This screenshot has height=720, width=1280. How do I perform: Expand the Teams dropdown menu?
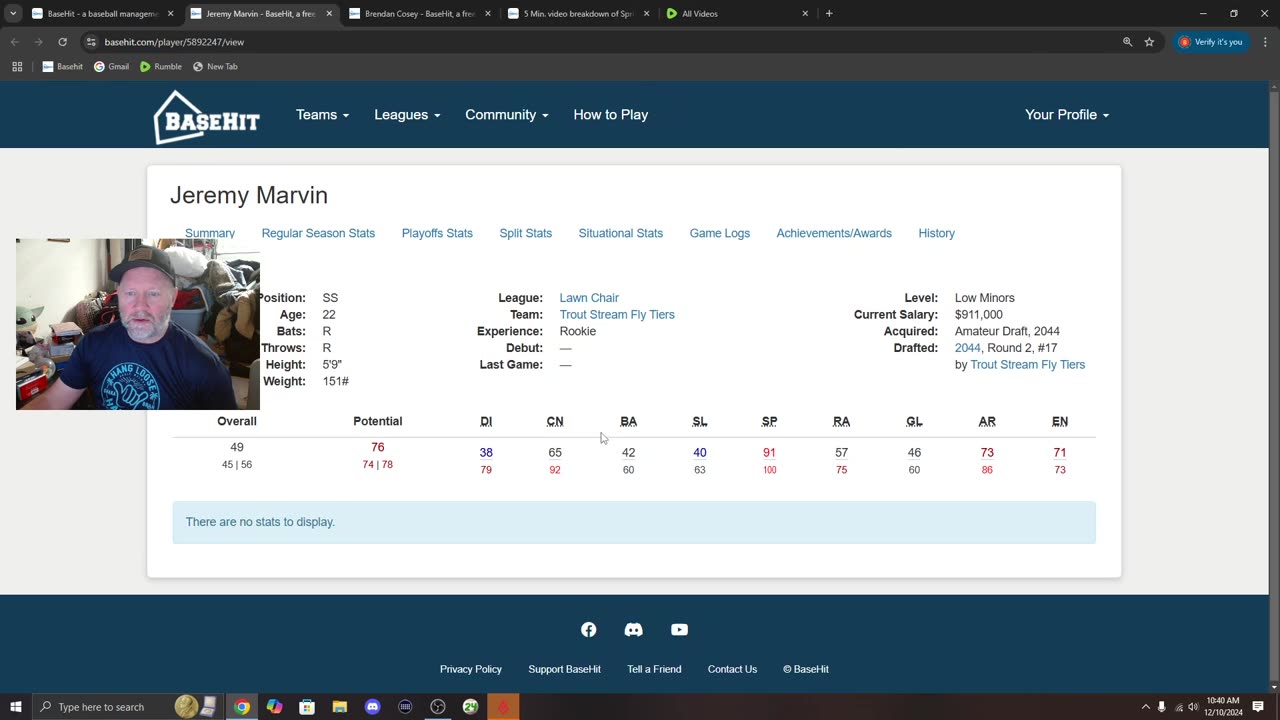pyautogui.click(x=322, y=115)
